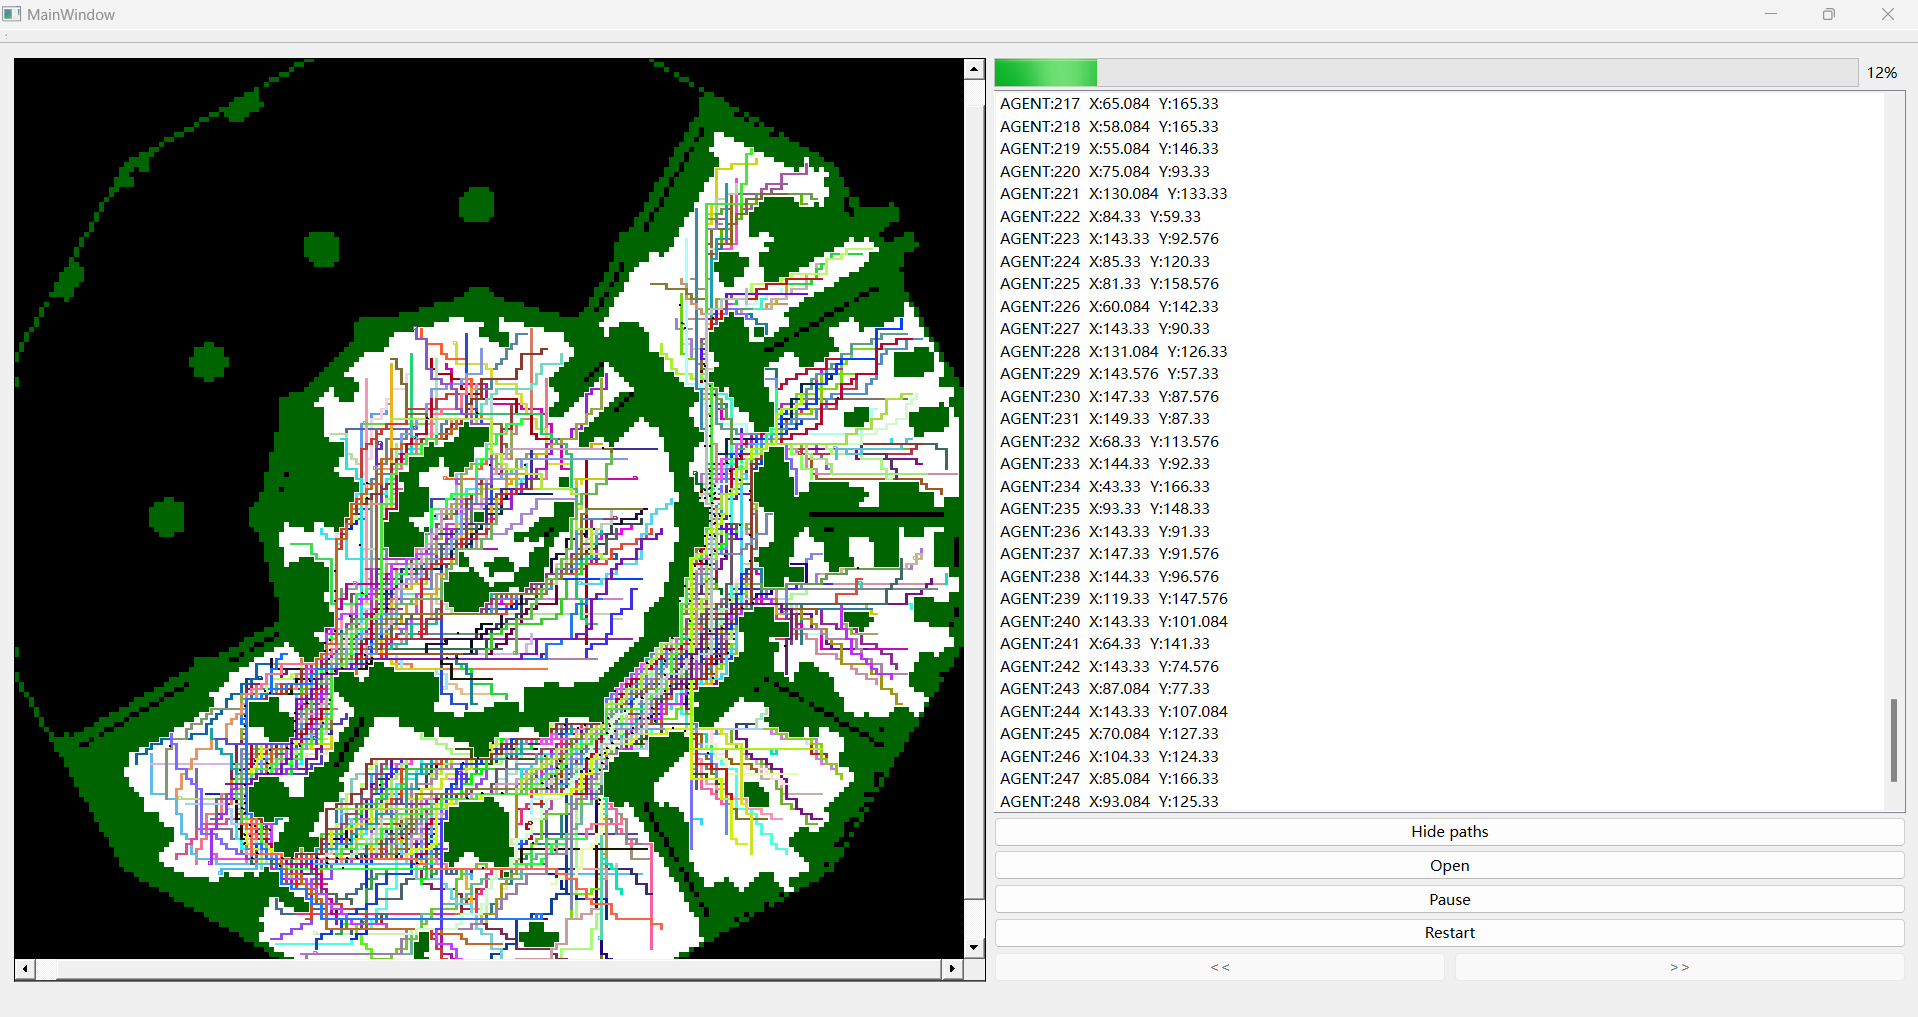Select the AGENT:220 row
The width and height of the screenshot is (1918, 1017).
pyautogui.click(x=1440, y=171)
